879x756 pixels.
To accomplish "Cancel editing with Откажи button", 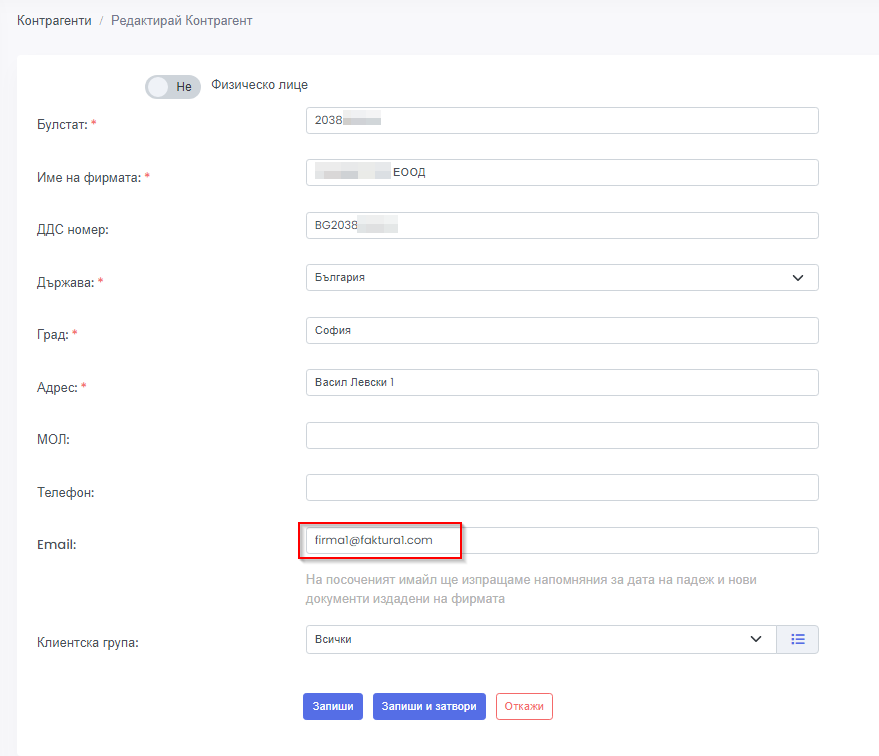I will [x=524, y=706].
